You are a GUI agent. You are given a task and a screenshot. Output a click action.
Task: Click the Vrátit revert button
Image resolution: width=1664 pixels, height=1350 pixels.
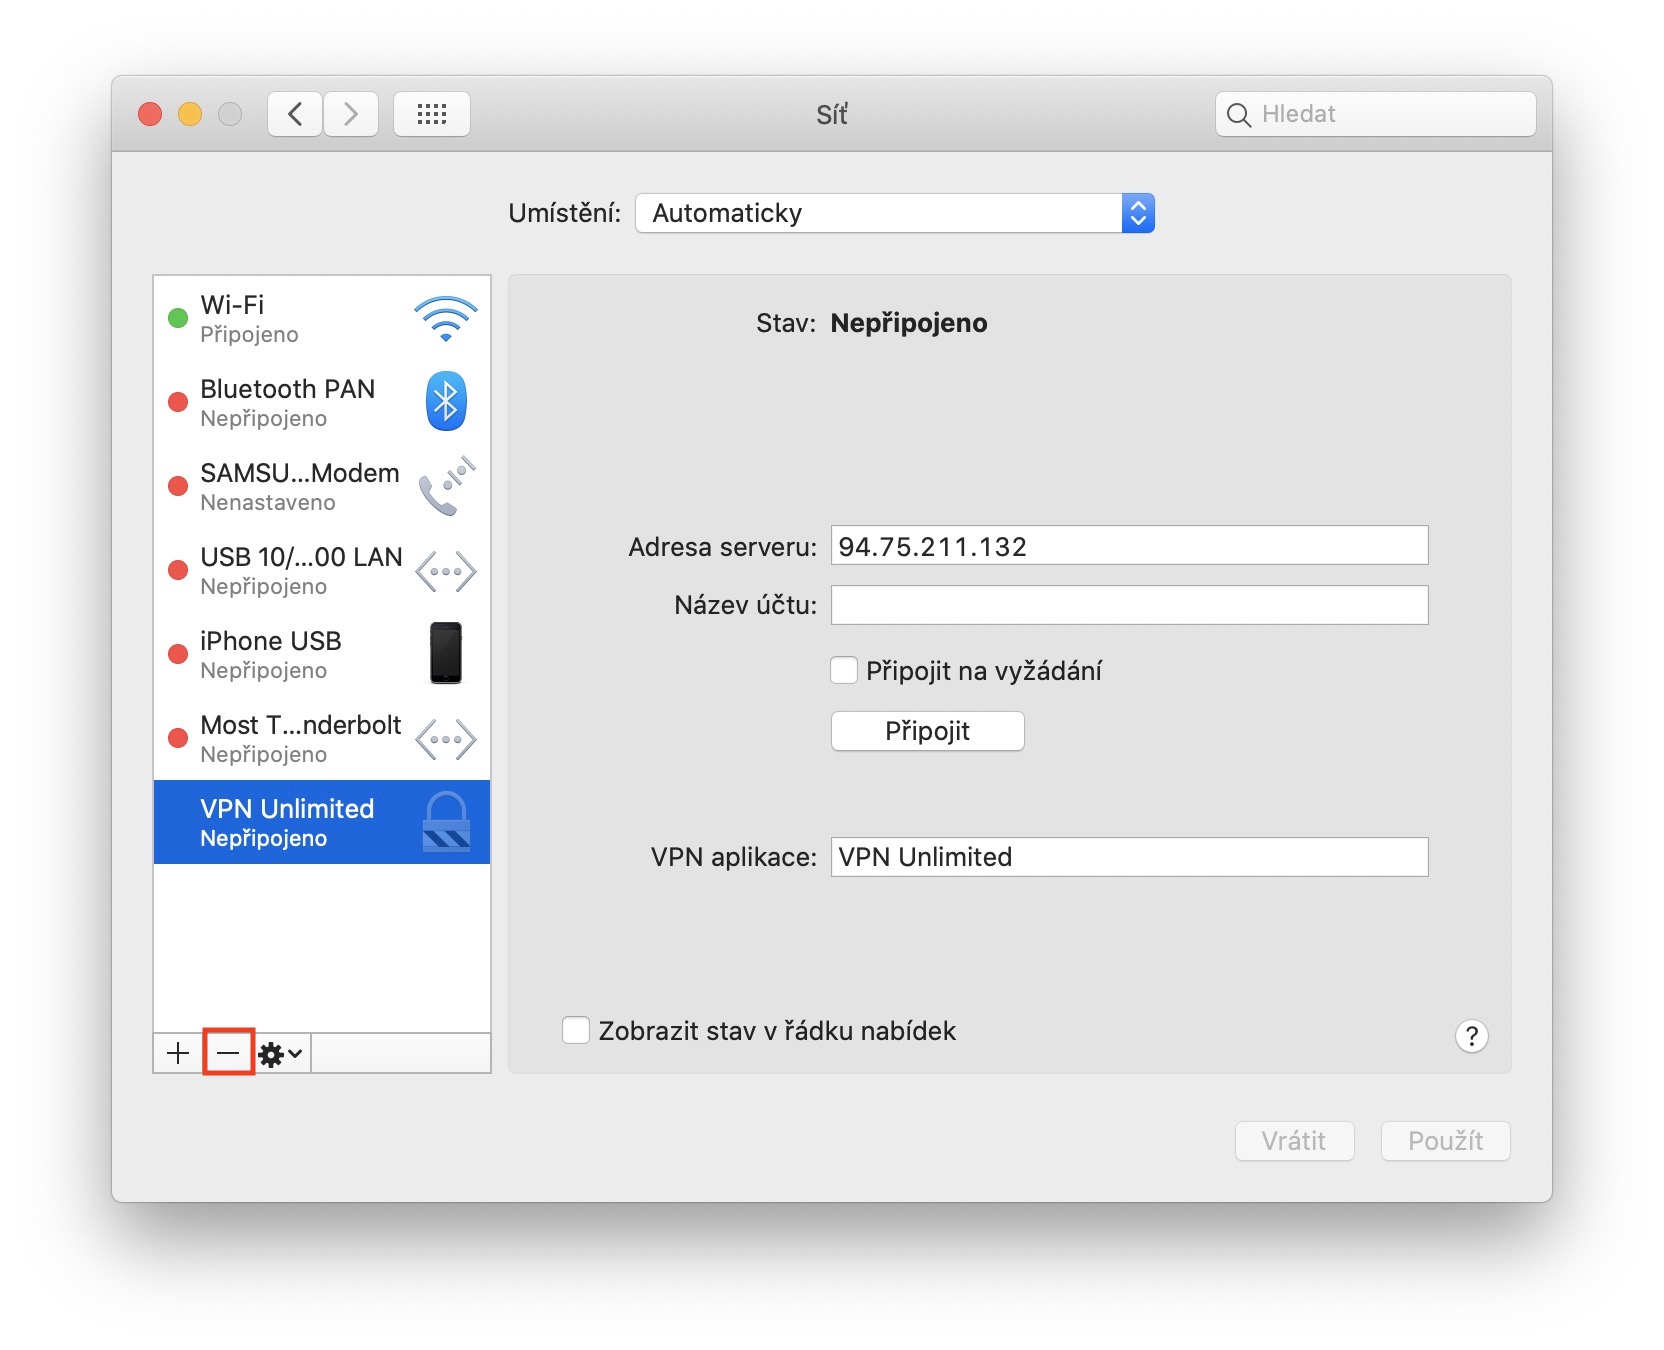click(1294, 1141)
